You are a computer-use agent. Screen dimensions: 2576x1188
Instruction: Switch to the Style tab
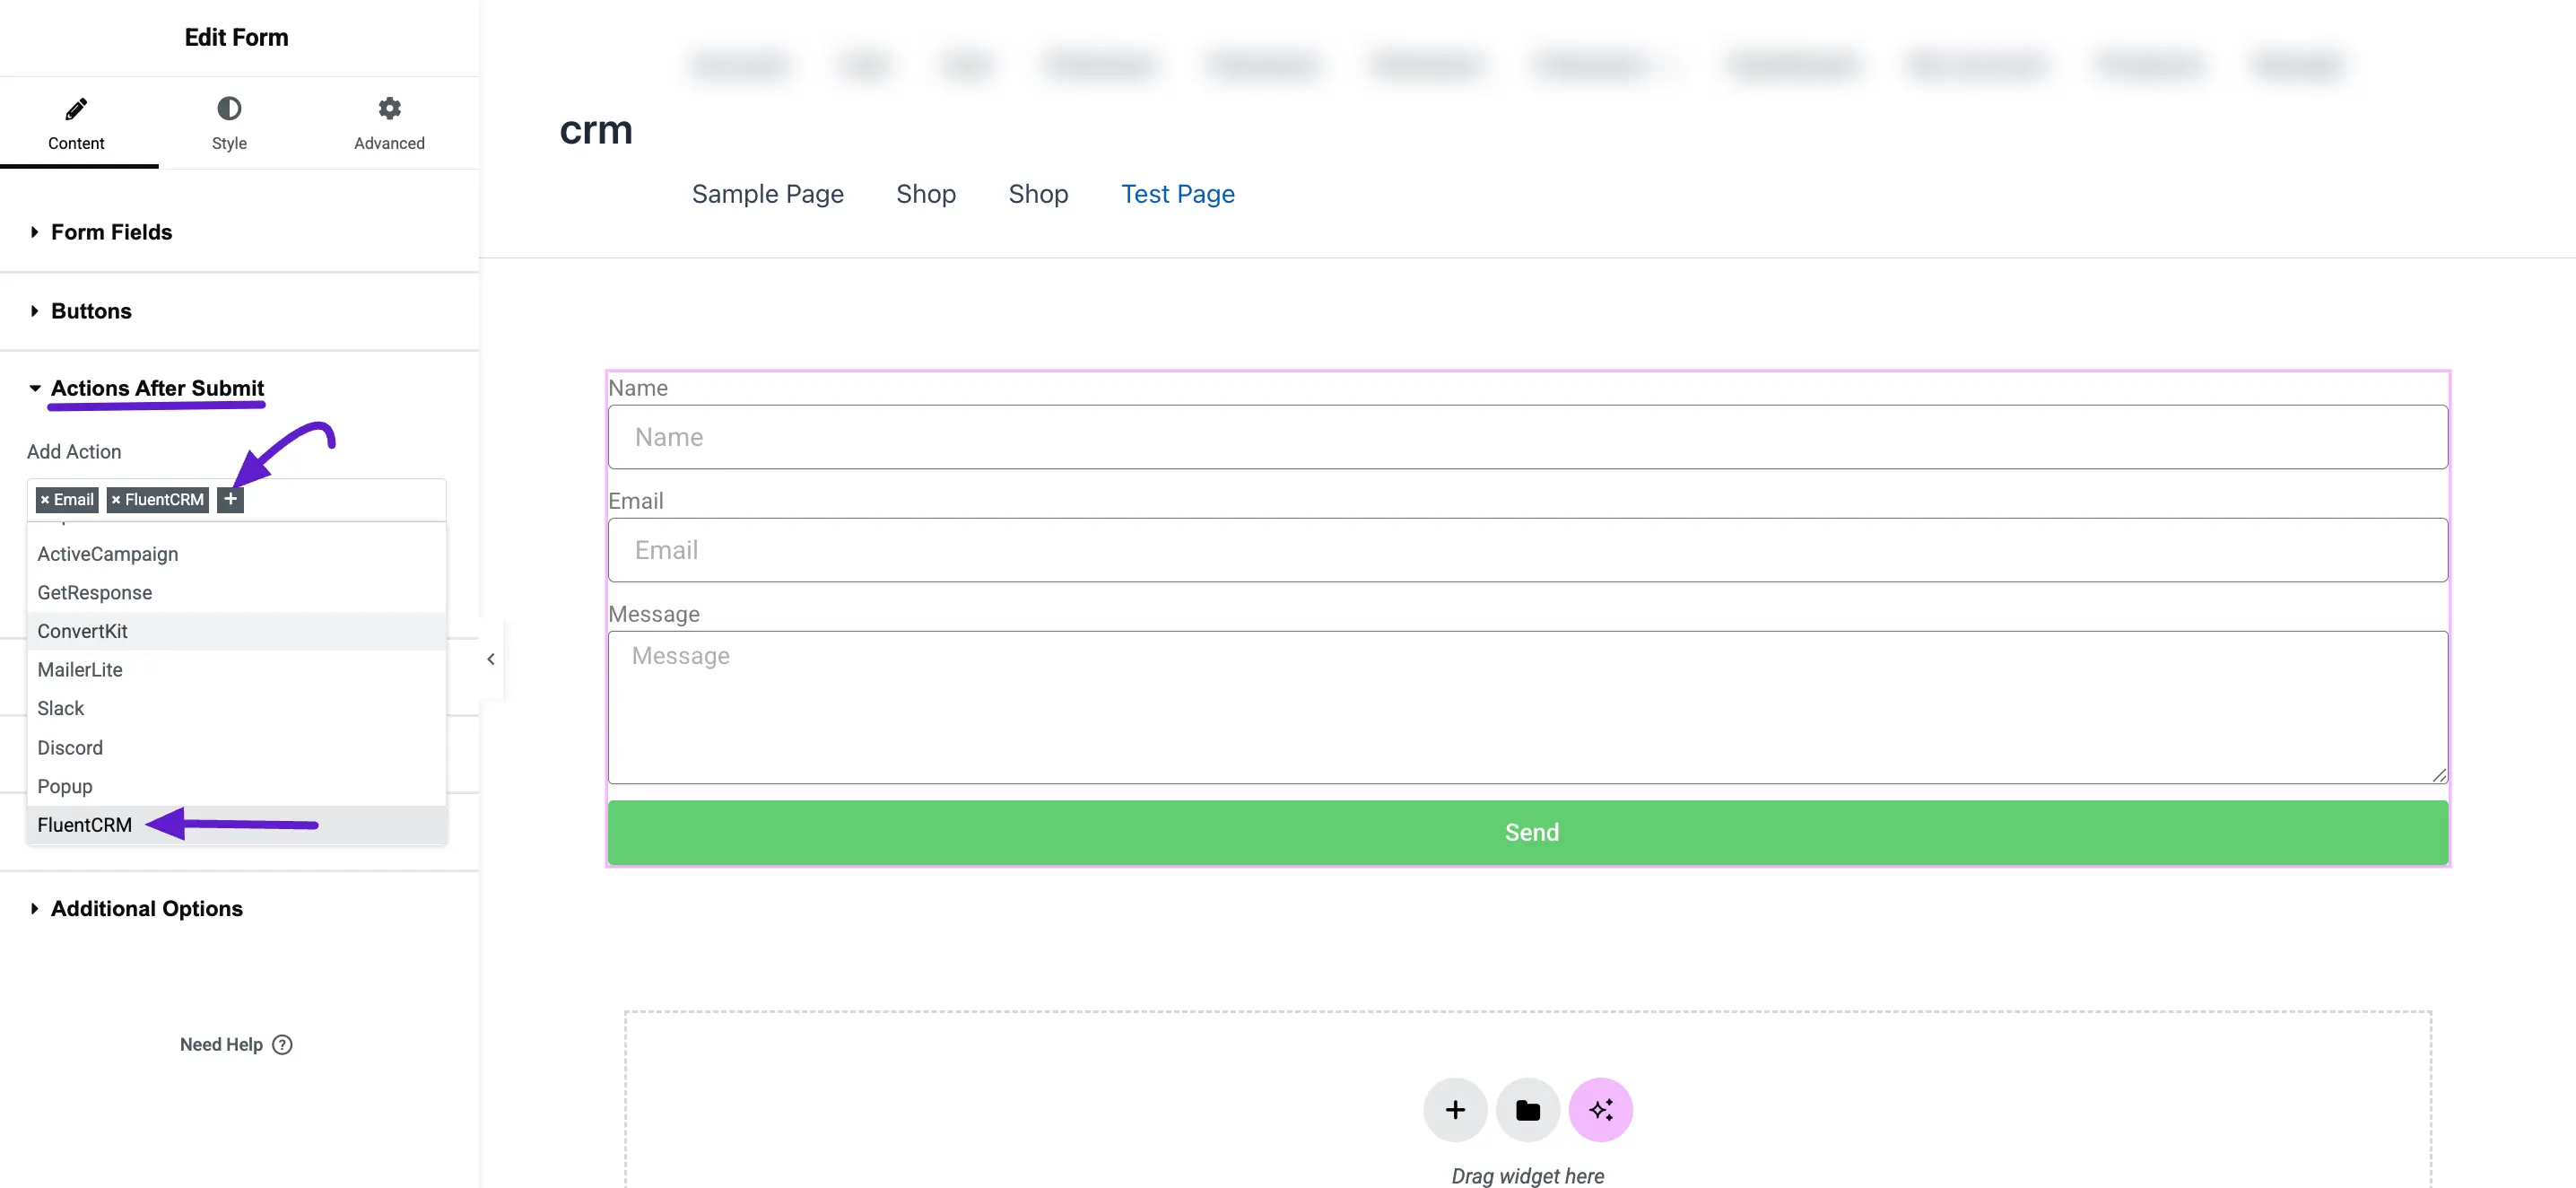coord(229,124)
